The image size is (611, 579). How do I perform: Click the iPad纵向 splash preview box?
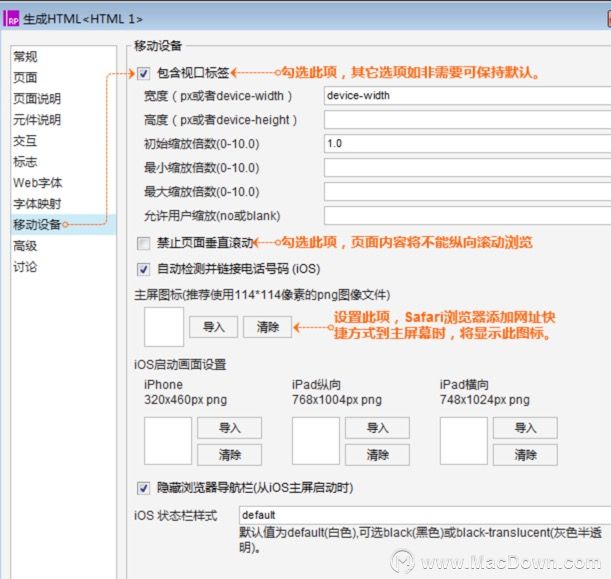(316, 441)
